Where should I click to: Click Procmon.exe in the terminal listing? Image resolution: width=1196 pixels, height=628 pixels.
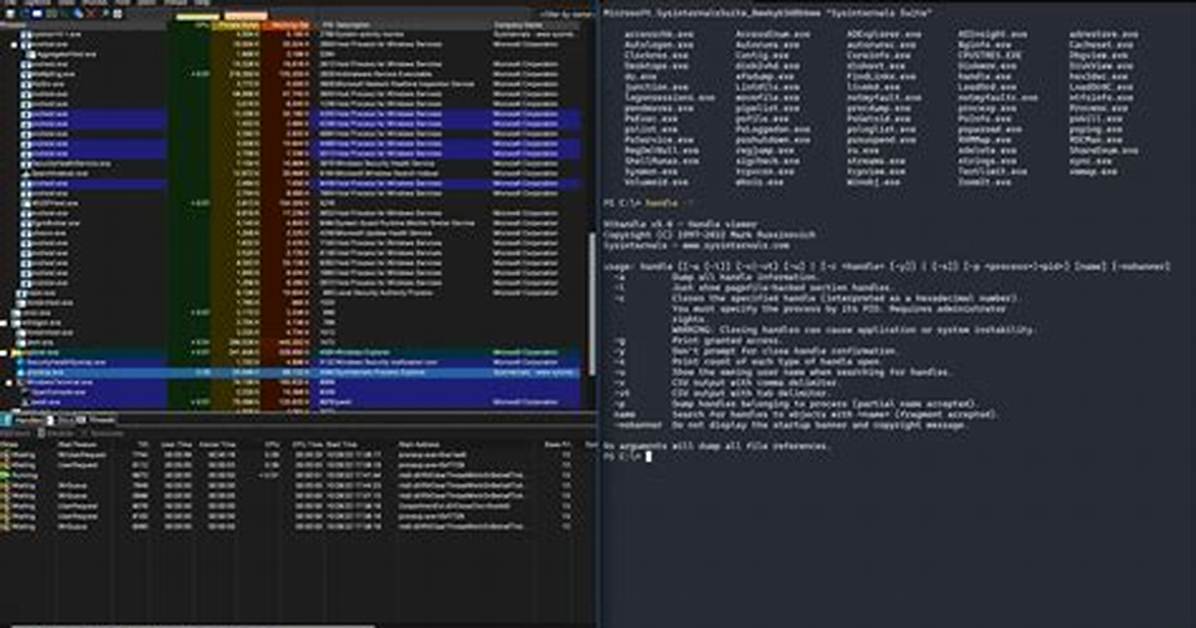(x=1098, y=108)
